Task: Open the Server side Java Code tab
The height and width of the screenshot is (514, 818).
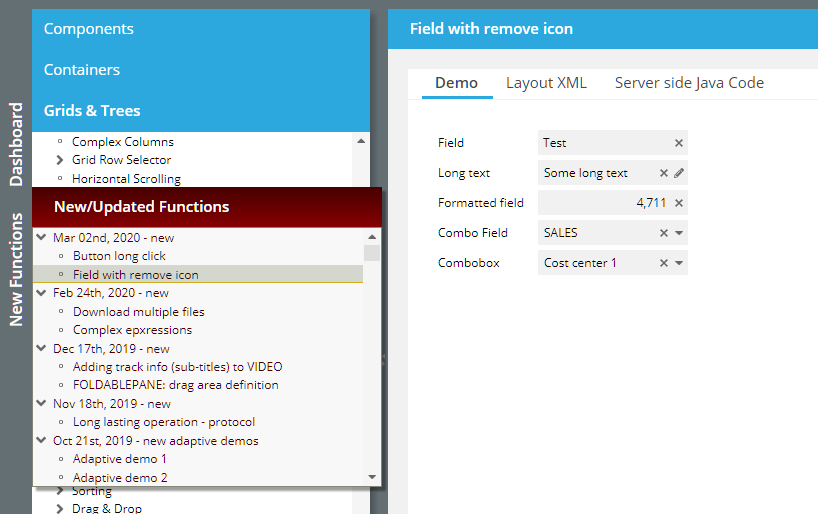Action: [x=689, y=83]
